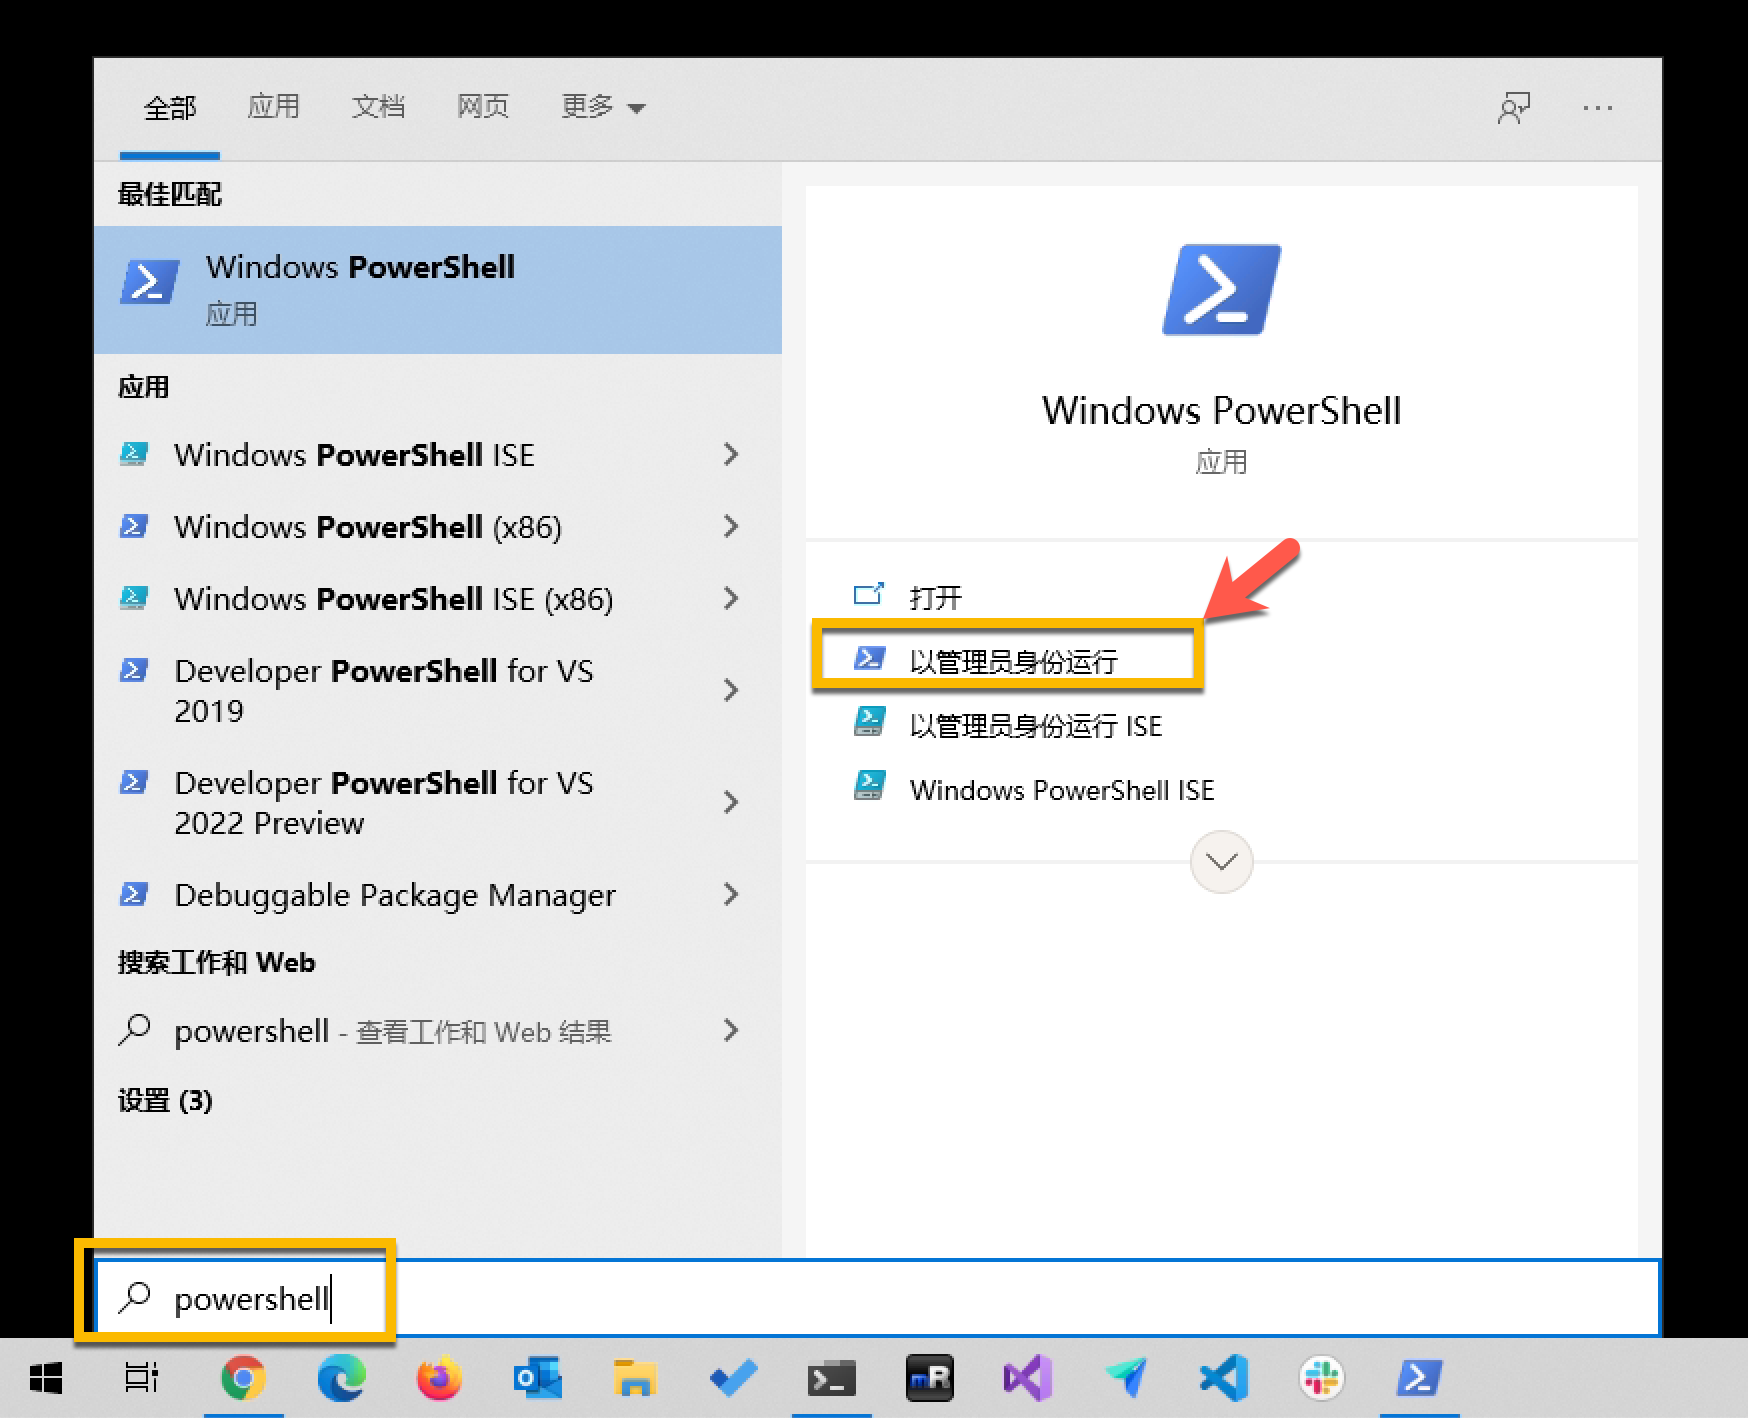
Task: Click the search box containing powershell
Action: tap(877, 1298)
